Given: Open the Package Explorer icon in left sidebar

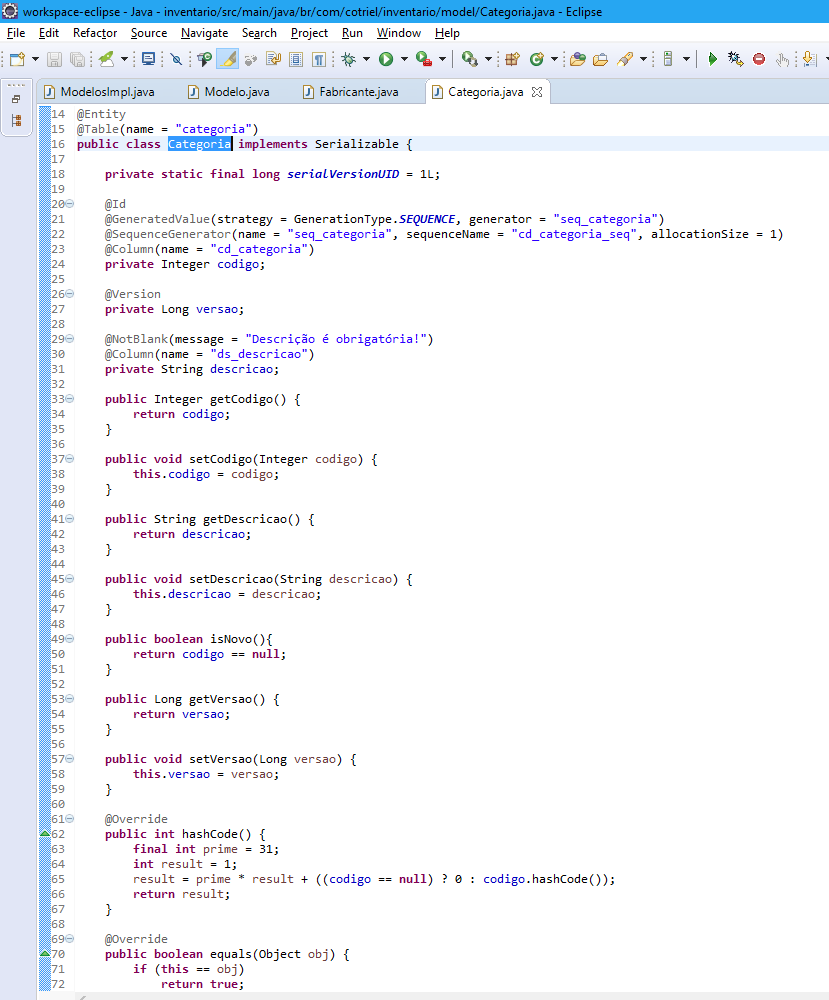Looking at the screenshot, I should [16, 120].
